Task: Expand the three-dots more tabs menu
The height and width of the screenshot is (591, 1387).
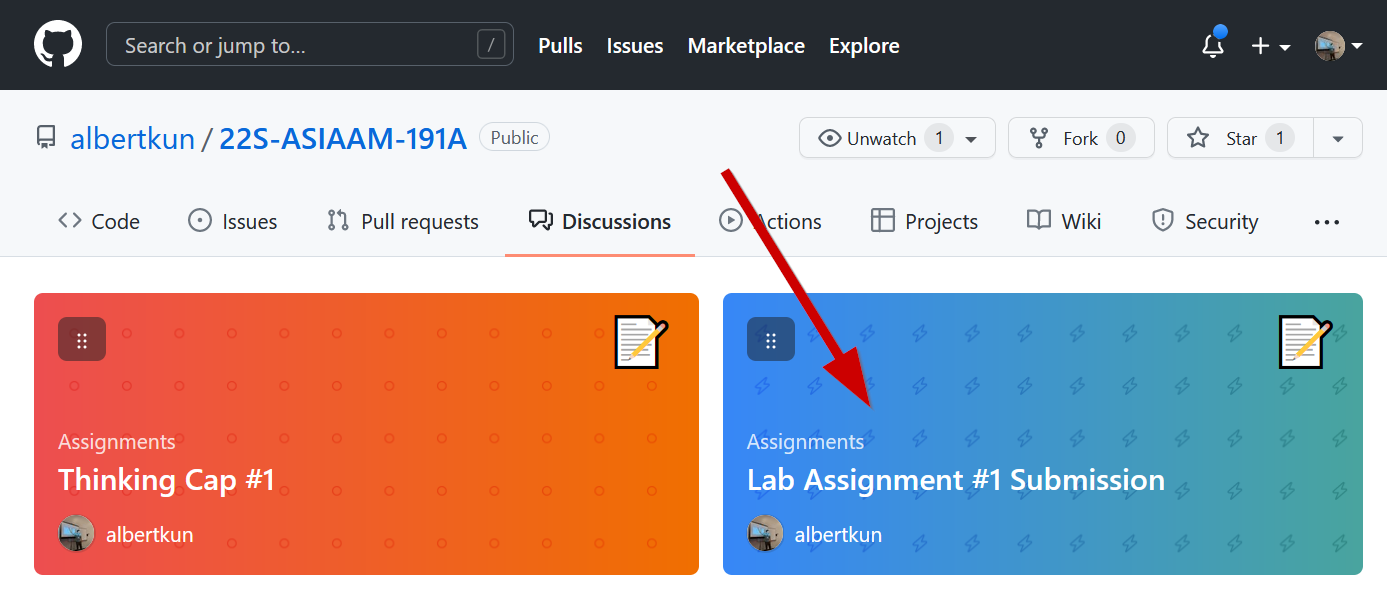Action: tap(1326, 222)
